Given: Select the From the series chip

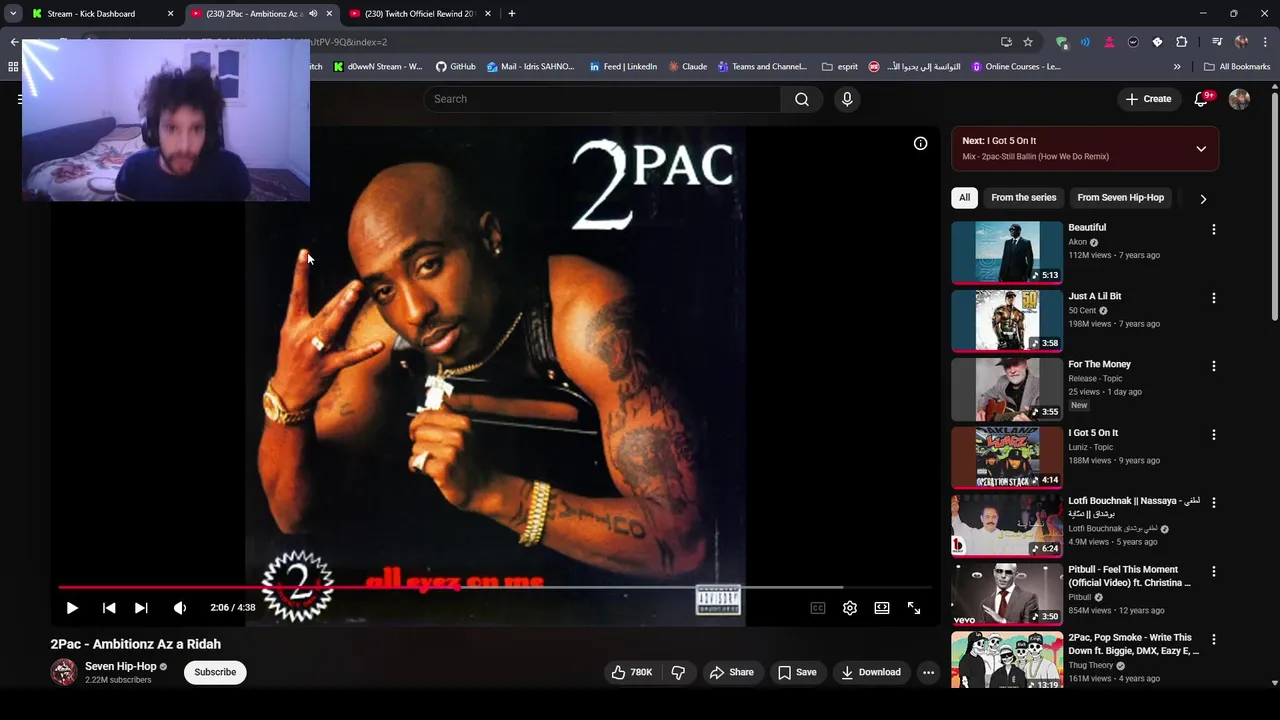Looking at the screenshot, I should [1023, 198].
